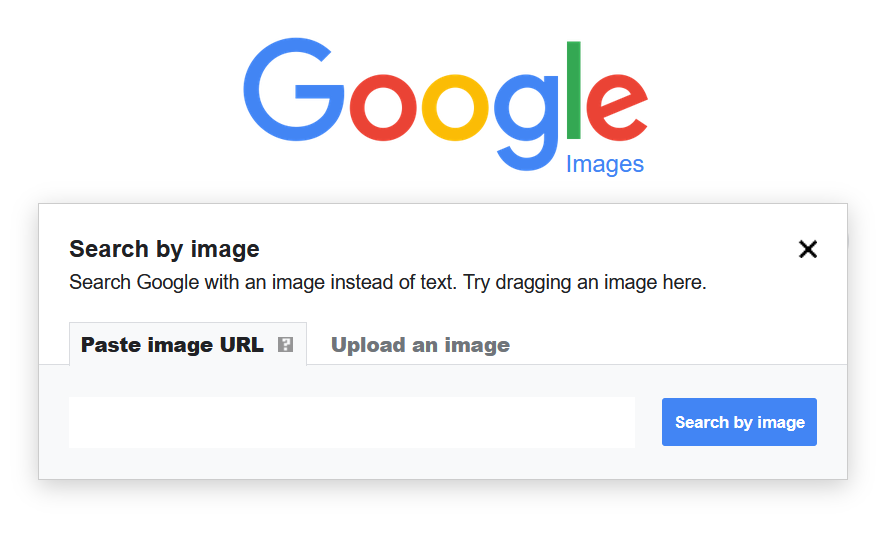Focus the image URL text field
Screen dimensions: 882x549
(352, 422)
